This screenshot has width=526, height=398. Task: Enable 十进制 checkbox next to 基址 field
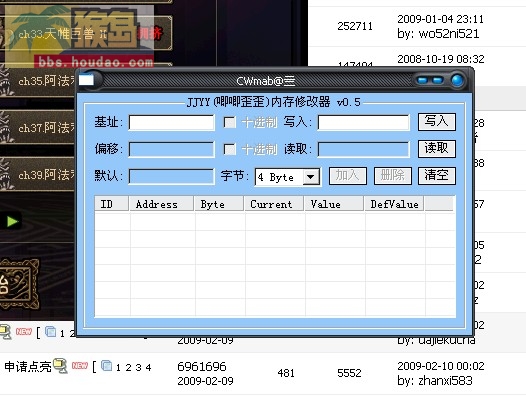(x=230, y=122)
